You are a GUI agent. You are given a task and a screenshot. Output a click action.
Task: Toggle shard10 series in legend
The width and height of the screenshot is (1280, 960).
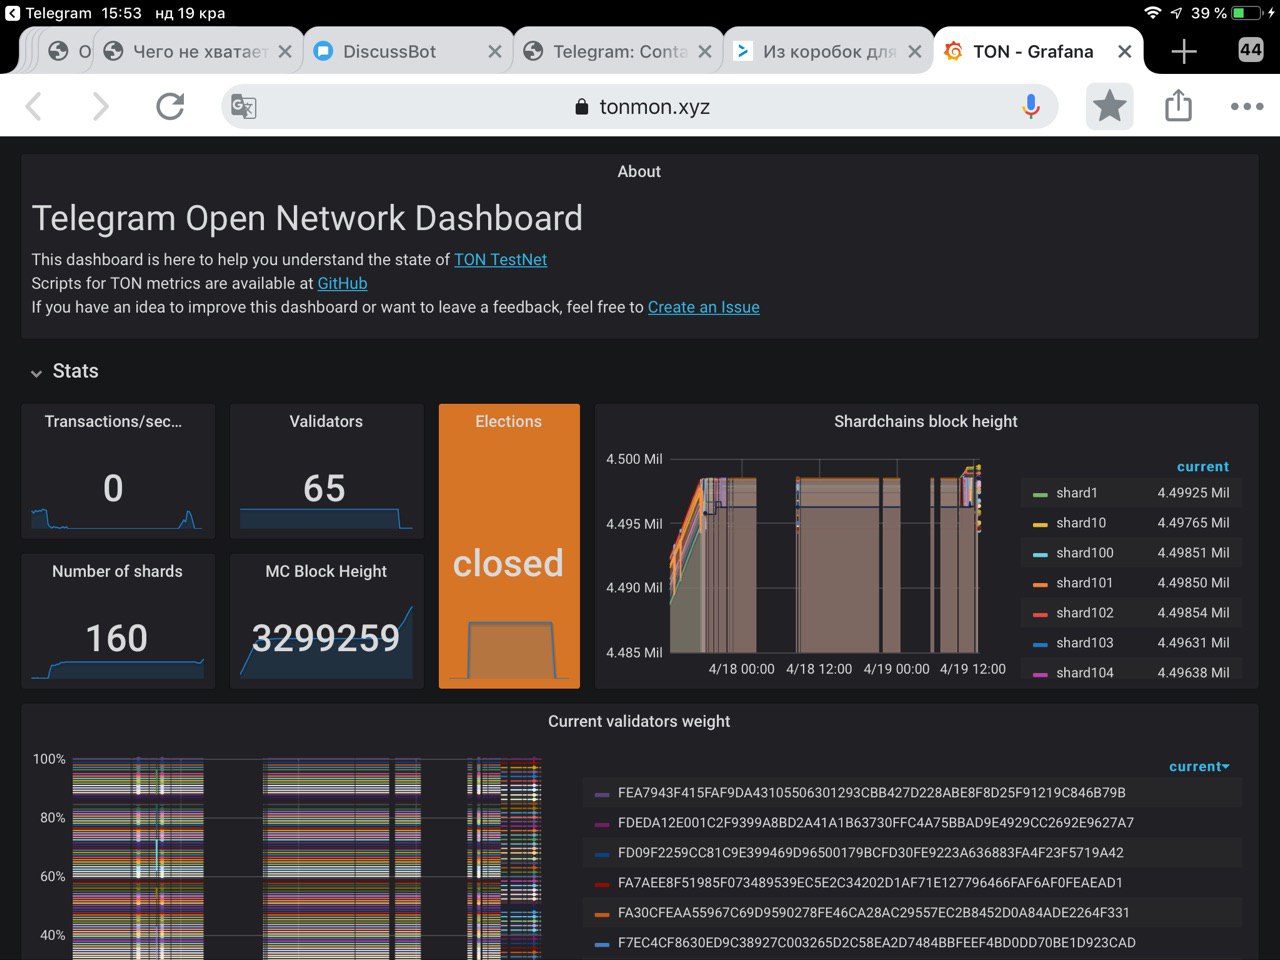pos(1081,522)
